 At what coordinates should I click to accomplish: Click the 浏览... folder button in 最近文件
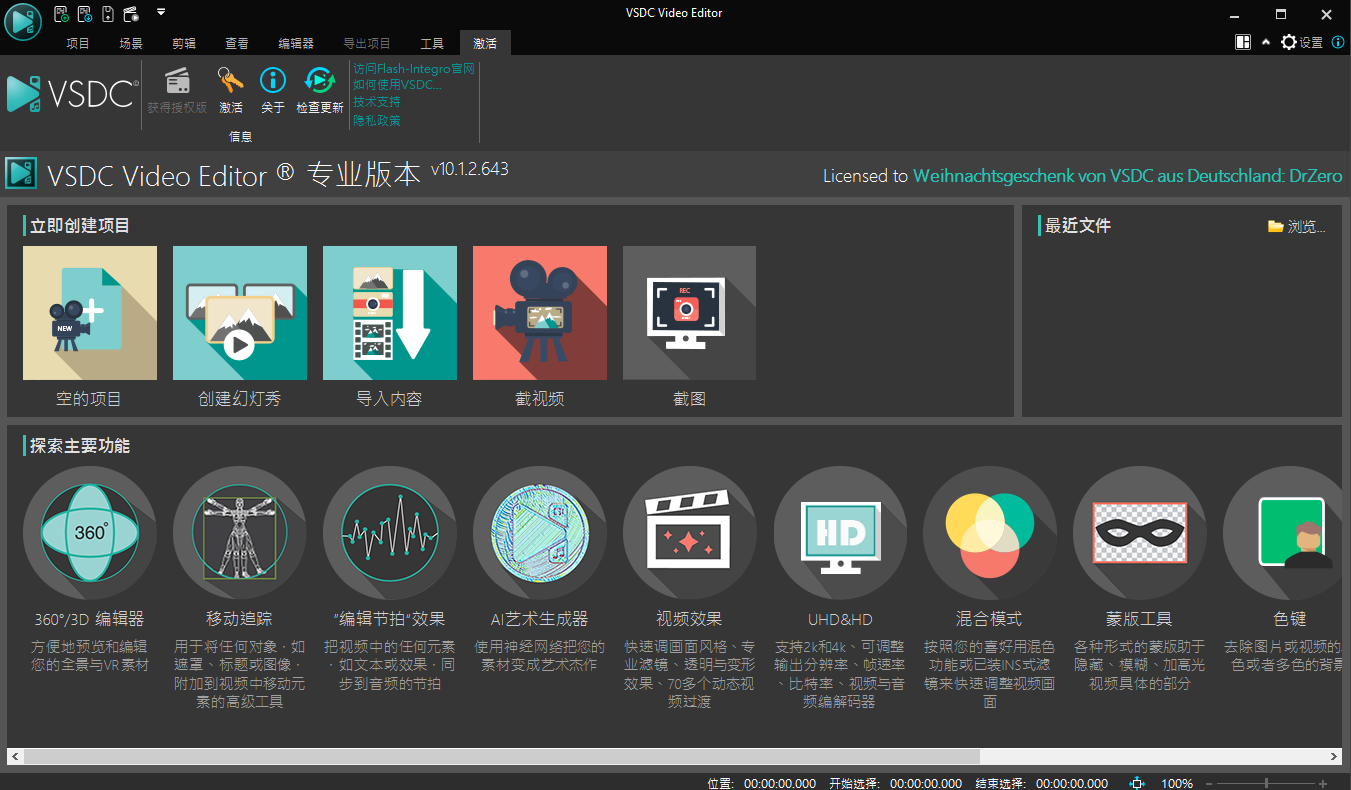pyautogui.click(x=1297, y=227)
